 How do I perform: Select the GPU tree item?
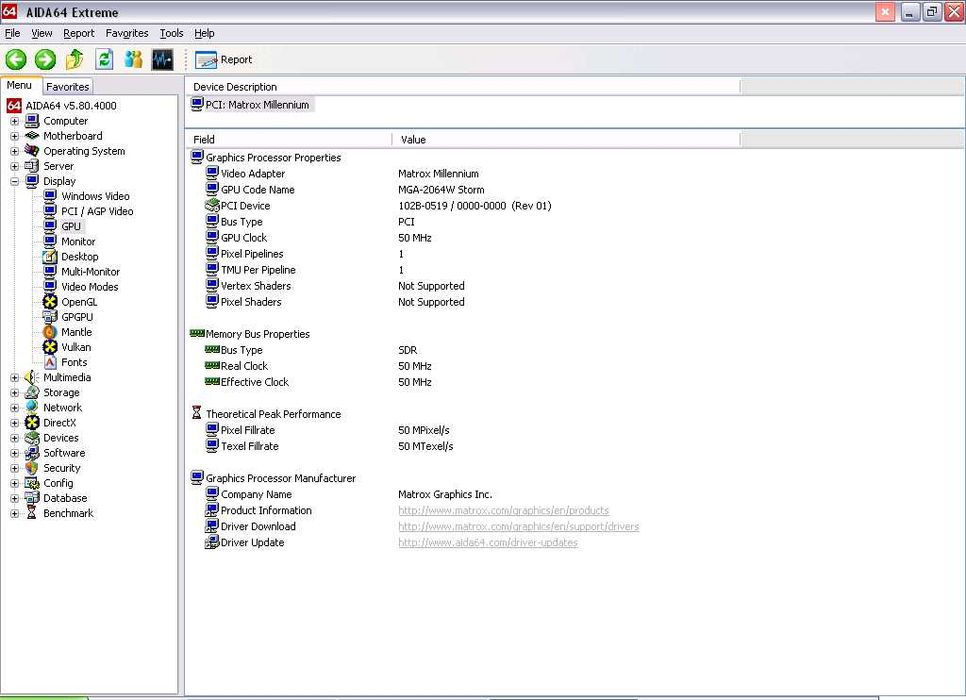pyautogui.click(x=71, y=227)
